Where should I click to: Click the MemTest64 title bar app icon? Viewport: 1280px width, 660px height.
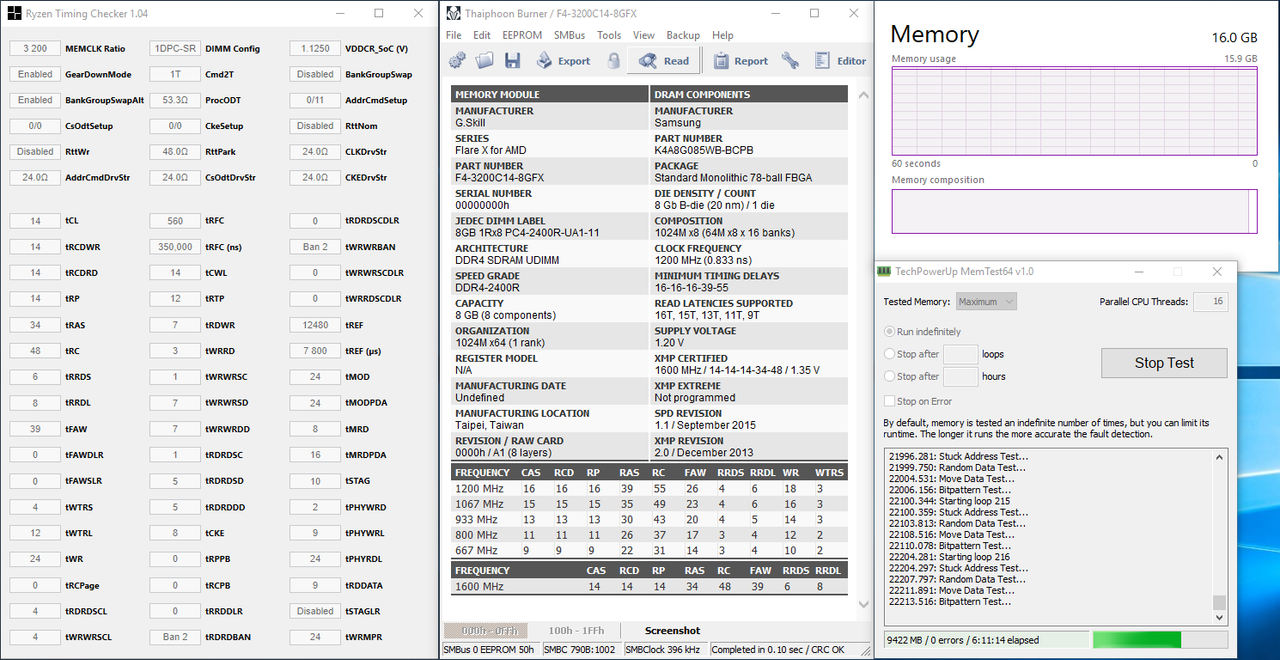click(x=884, y=271)
